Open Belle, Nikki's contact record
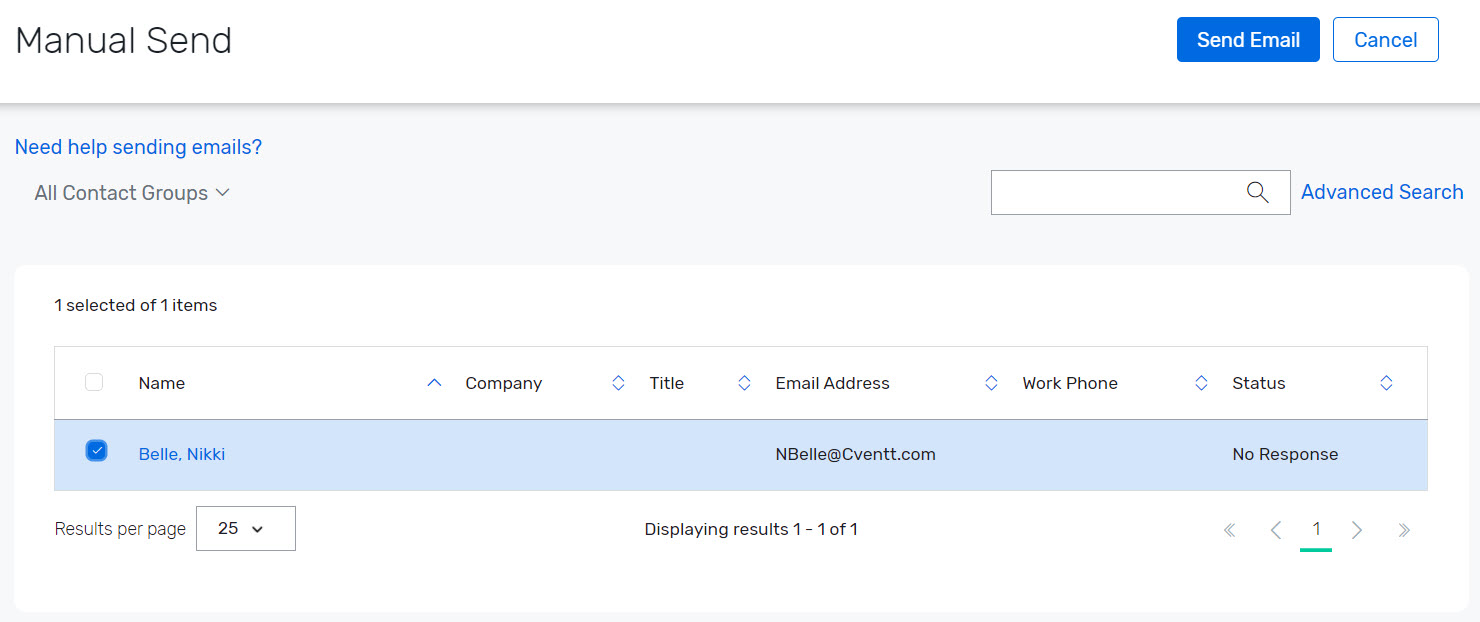This screenshot has height=622, width=1480. pos(181,454)
